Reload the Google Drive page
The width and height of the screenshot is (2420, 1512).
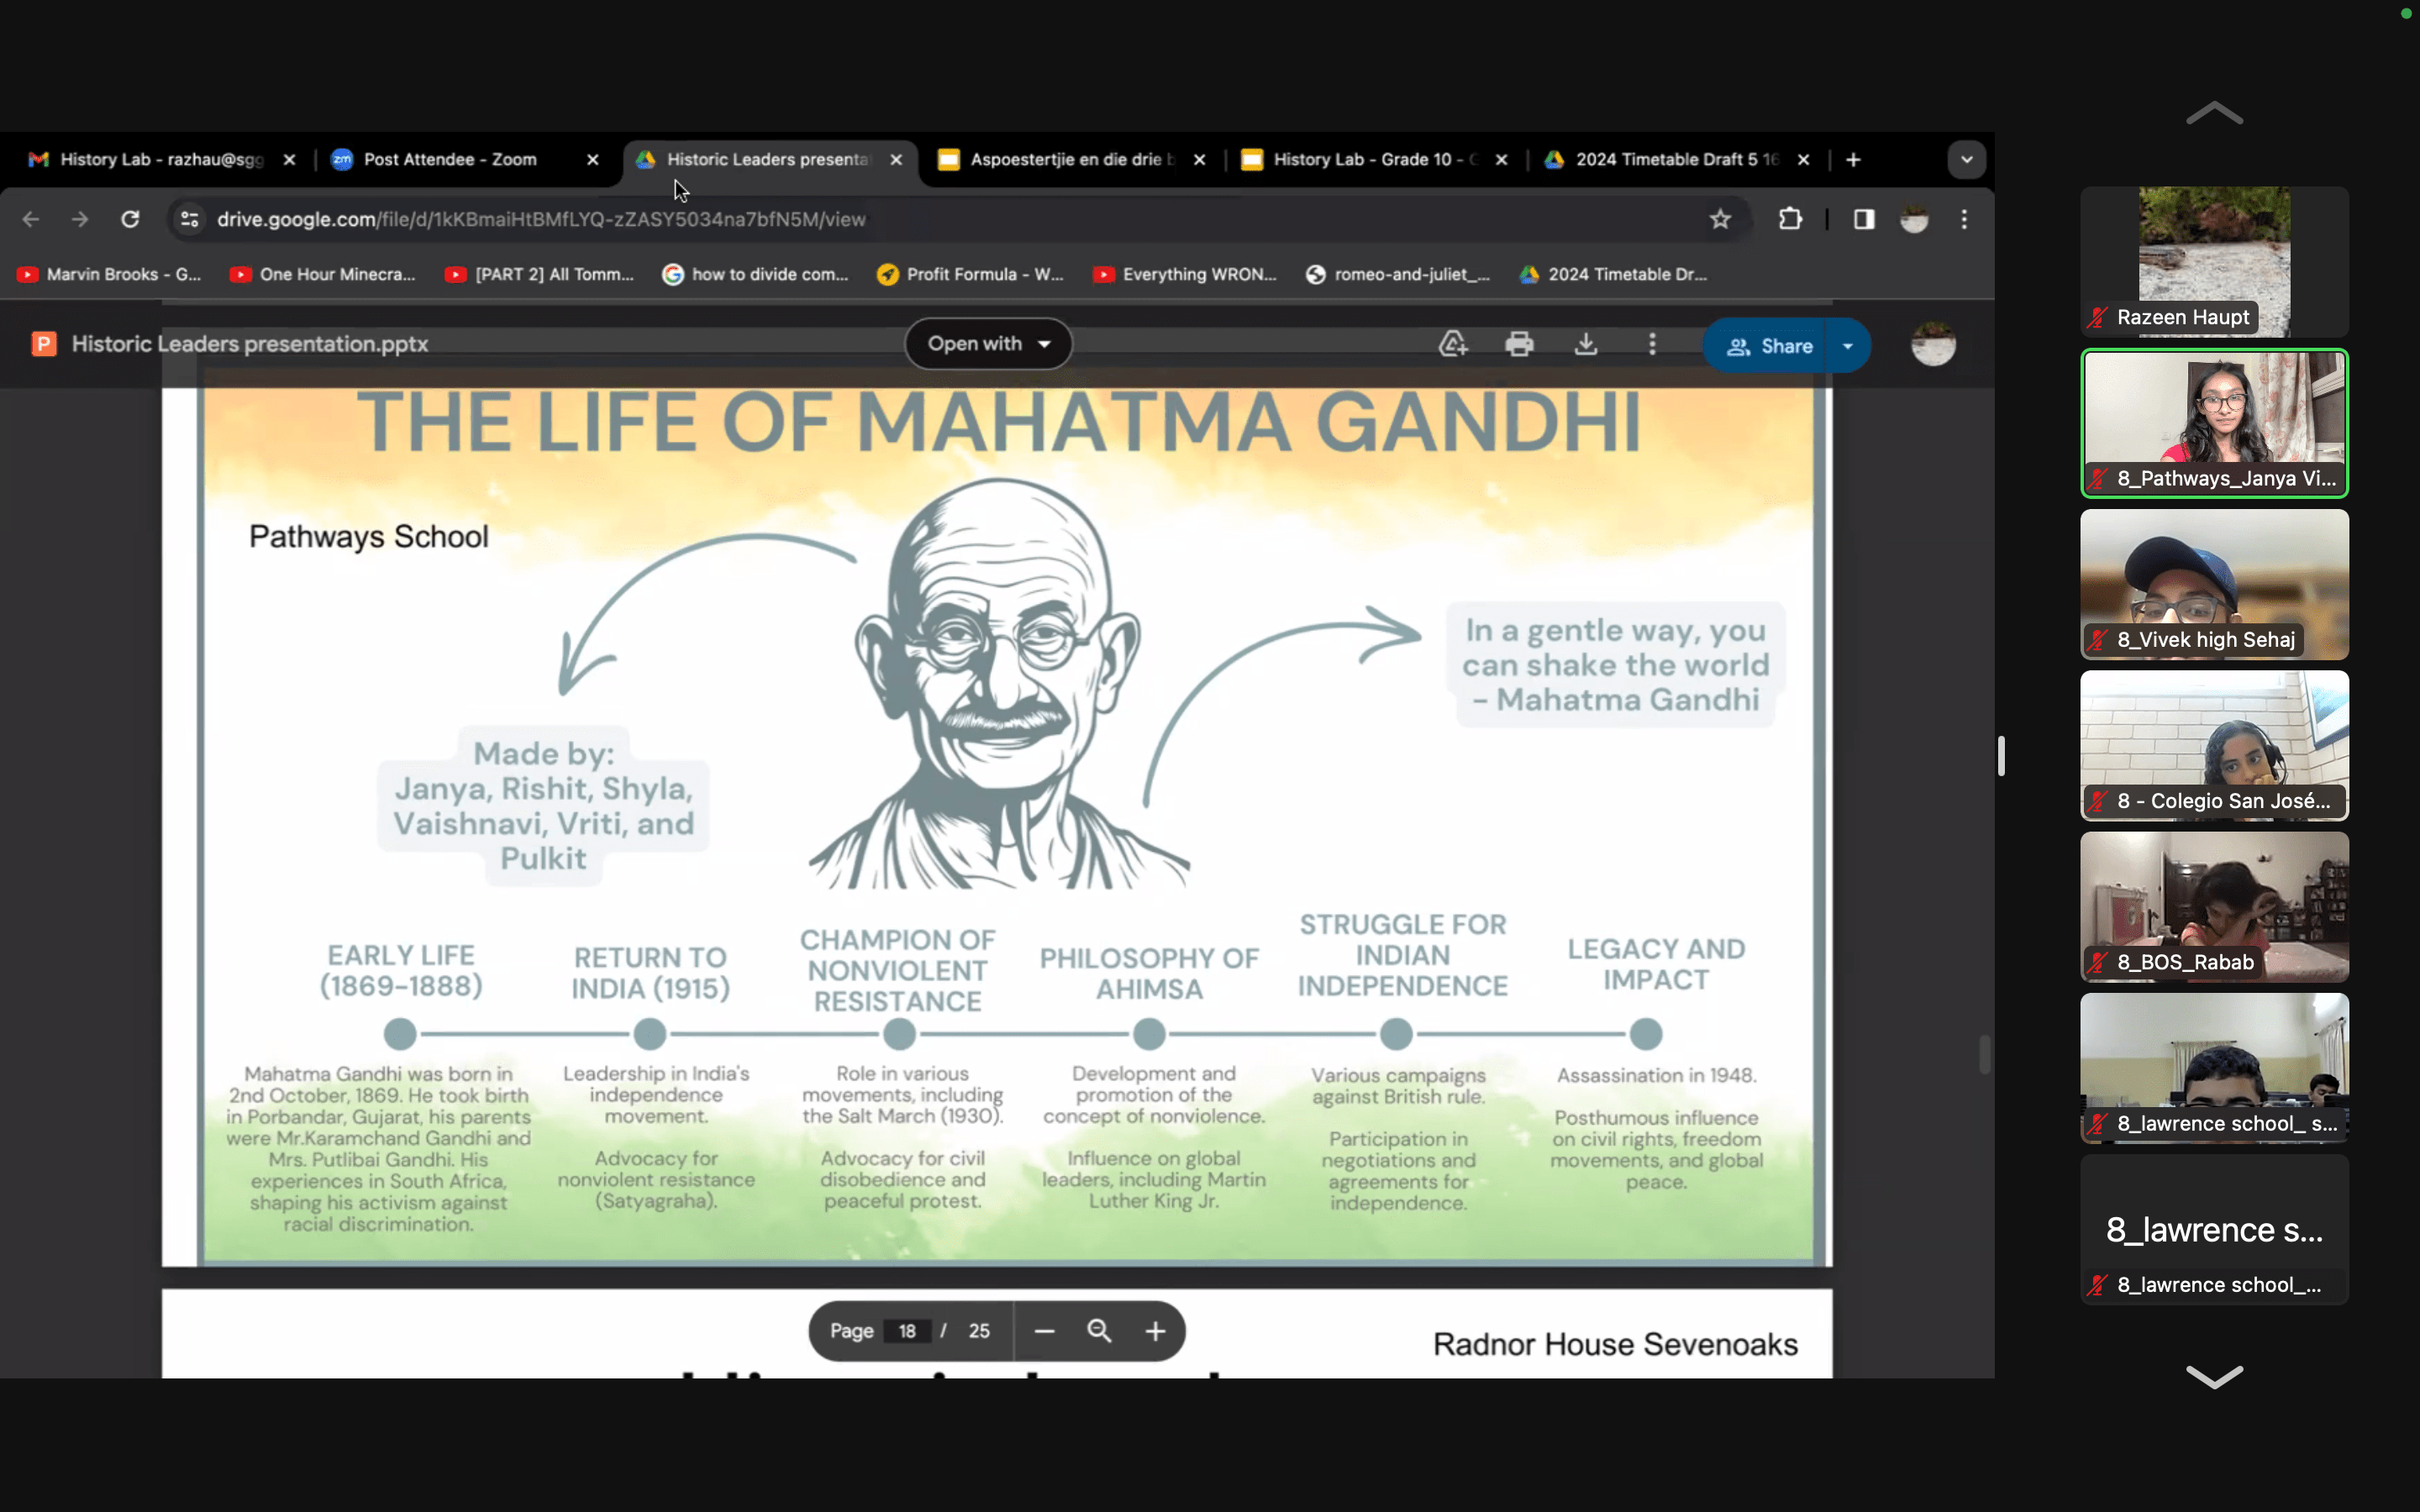pos(131,219)
